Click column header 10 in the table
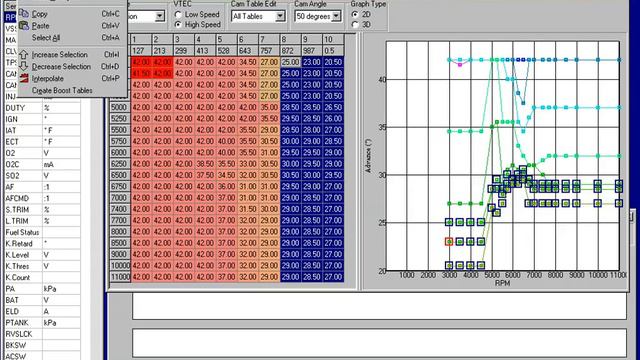Viewport: 640px width, 360px height. (x=333, y=40)
